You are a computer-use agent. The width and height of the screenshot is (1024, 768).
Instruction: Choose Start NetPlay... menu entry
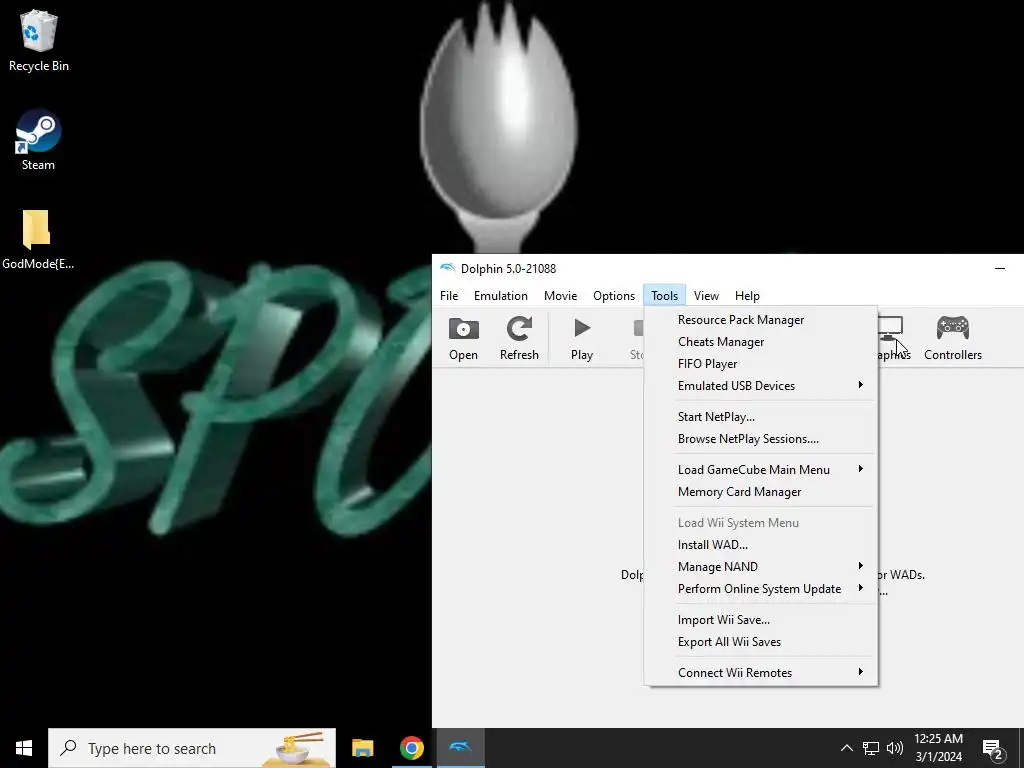tap(761, 417)
